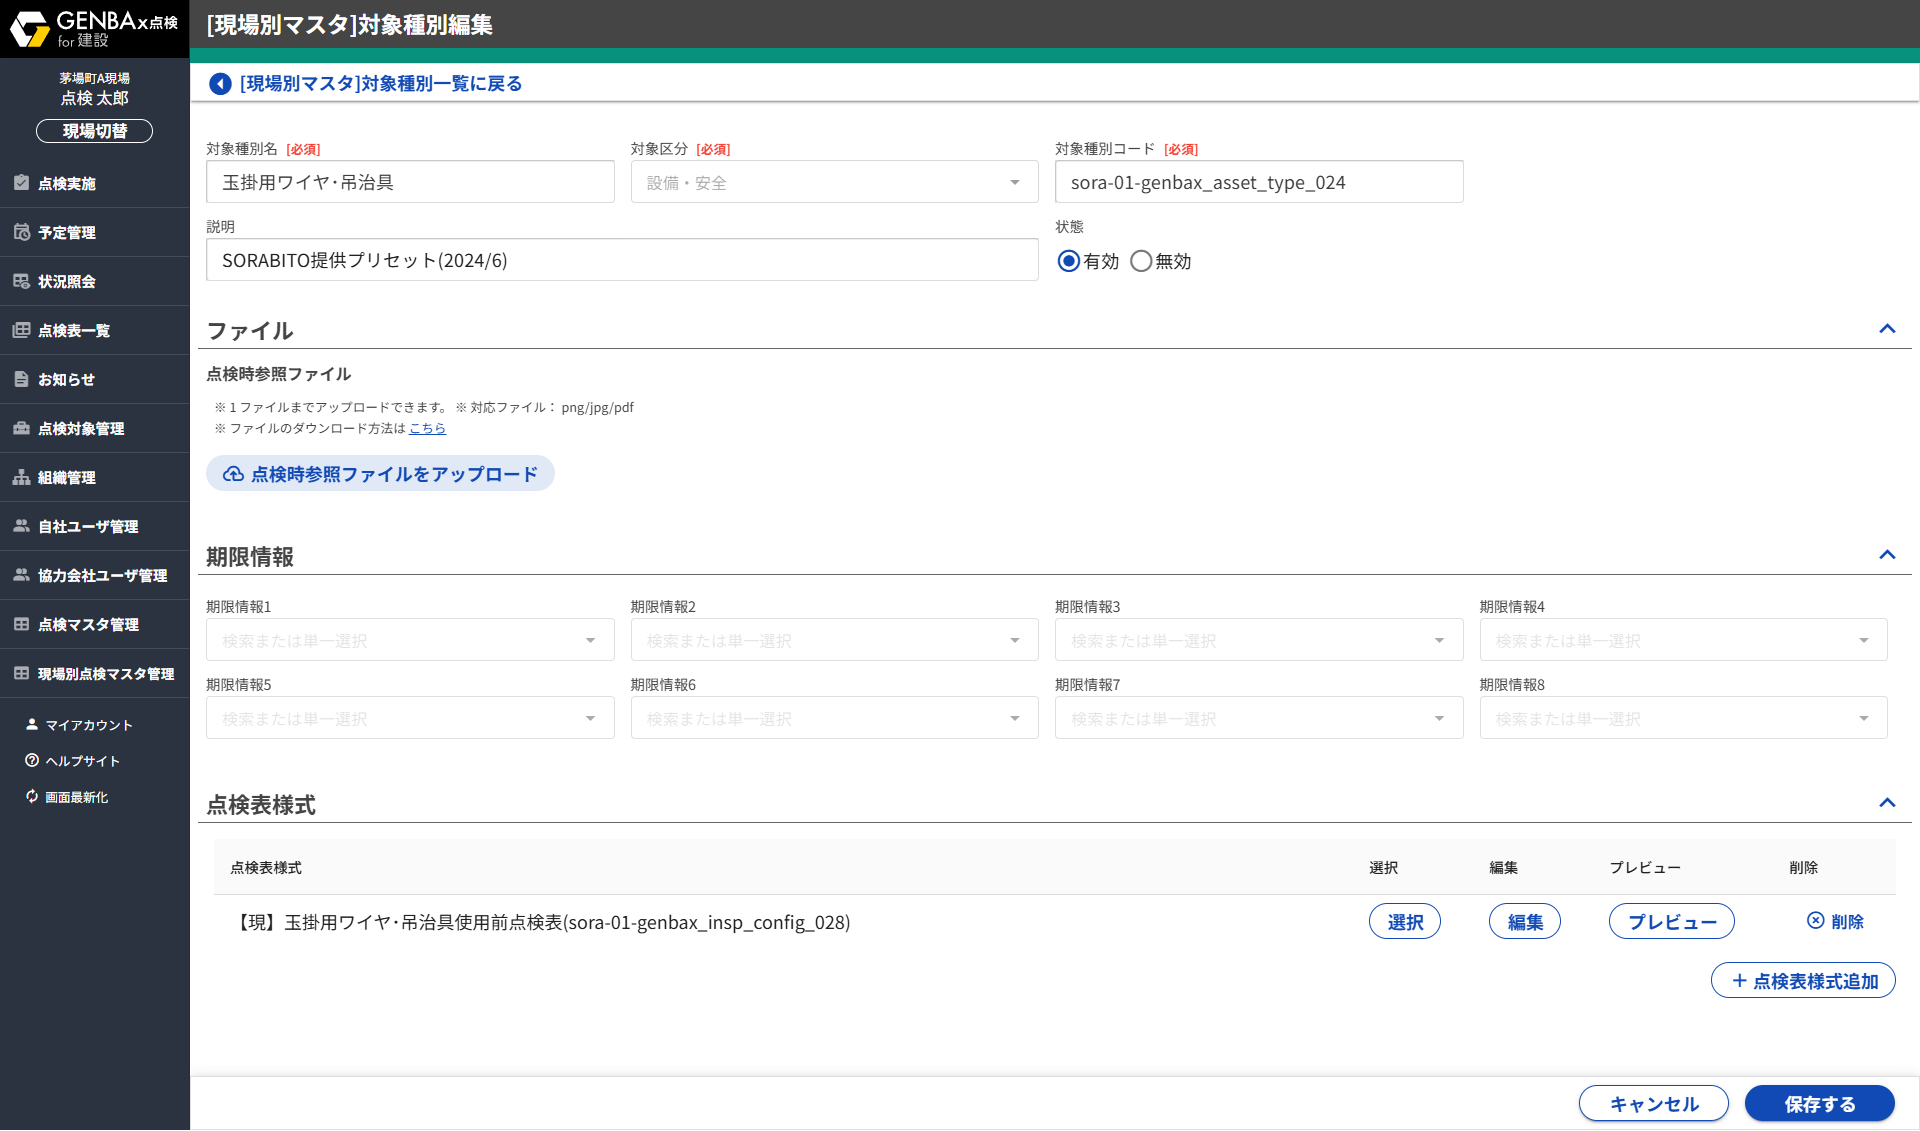Open the 期限情報1 dropdown
Screen dimensions: 1920x1131
[x=410, y=640]
